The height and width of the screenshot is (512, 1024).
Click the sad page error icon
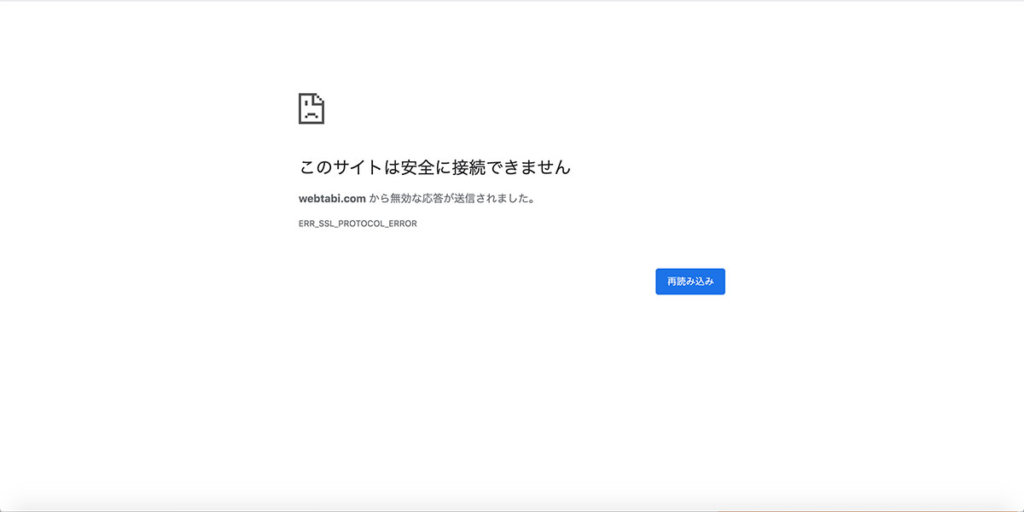point(311,109)
